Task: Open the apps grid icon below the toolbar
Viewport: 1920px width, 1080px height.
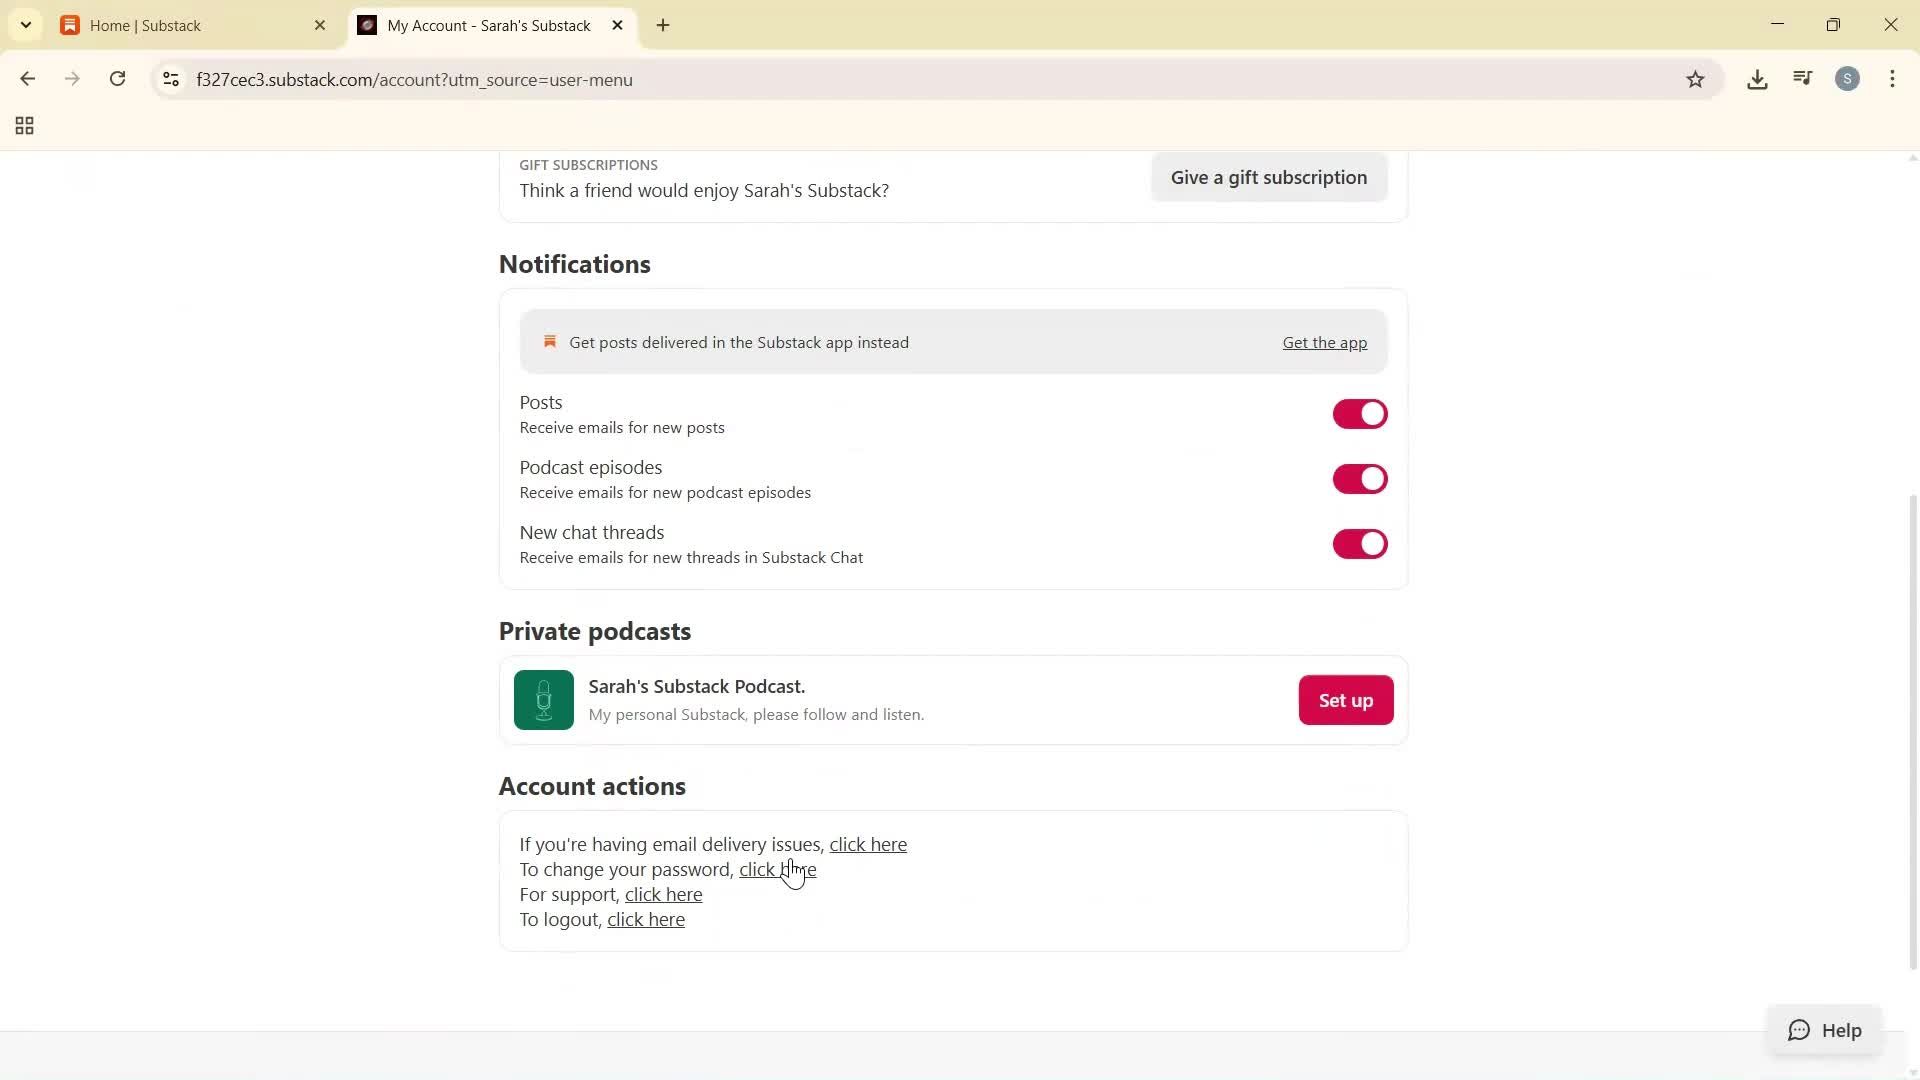Action: 23,125
